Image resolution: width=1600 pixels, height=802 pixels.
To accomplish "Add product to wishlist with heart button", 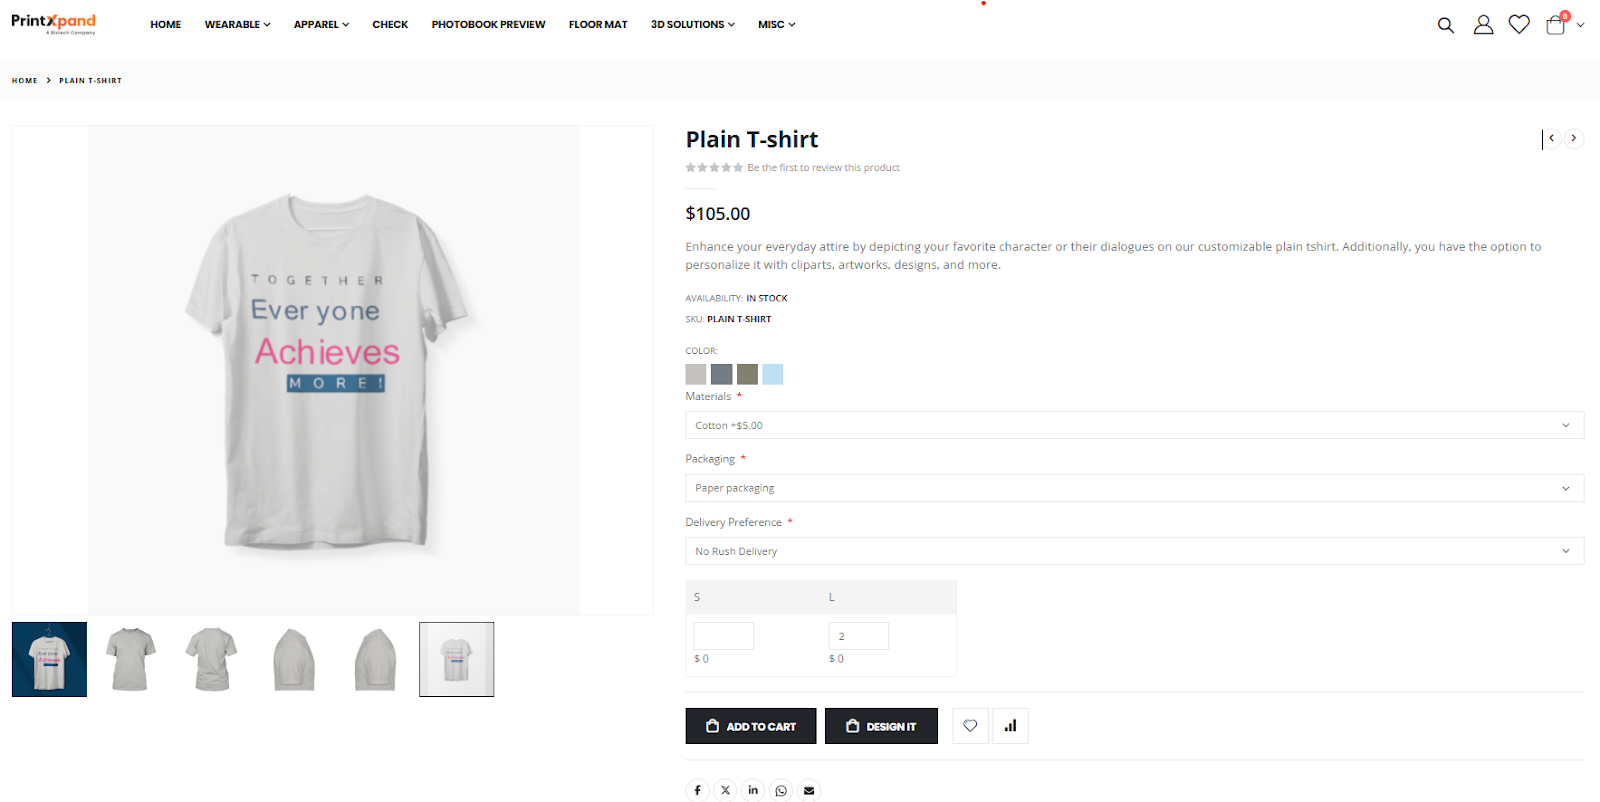I will (x=970, y=726).
